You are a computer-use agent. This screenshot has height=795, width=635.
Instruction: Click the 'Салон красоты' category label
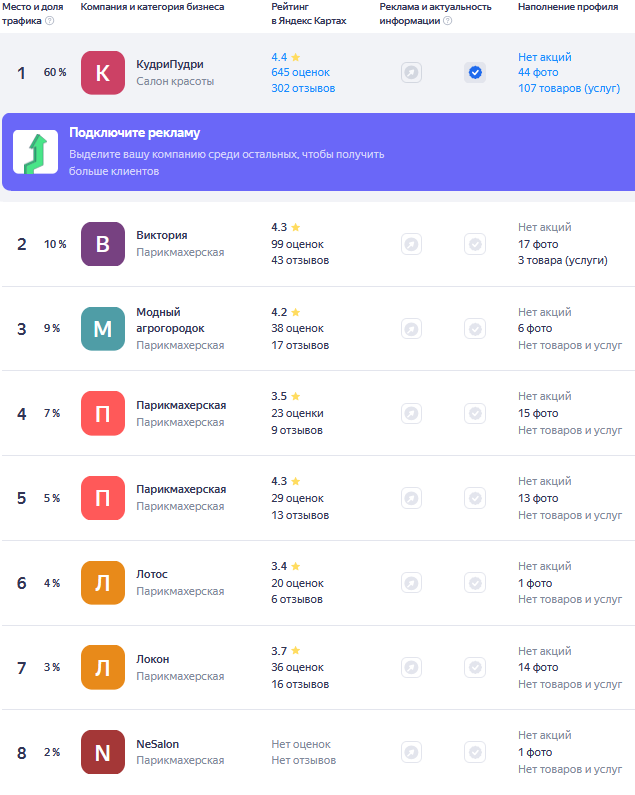(175, 81)
